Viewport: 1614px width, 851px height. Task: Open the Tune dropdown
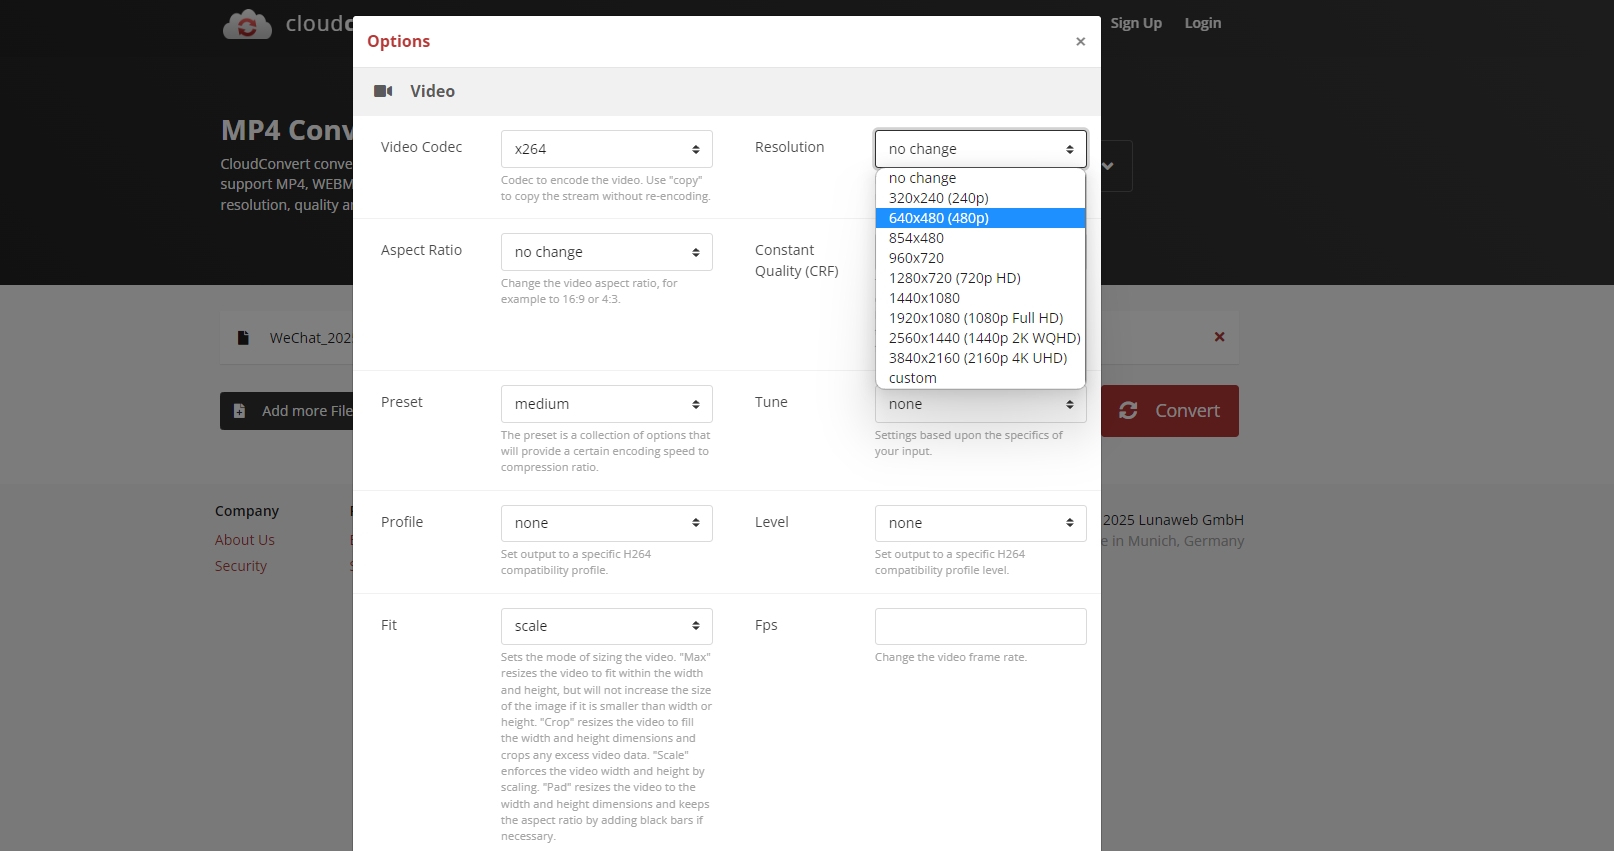(x=981, y=405)
